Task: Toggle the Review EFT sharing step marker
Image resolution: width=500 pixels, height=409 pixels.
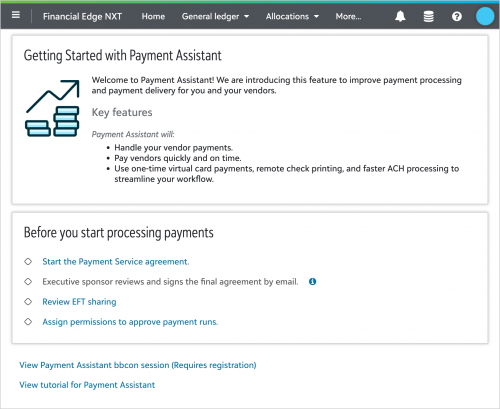Action: pos(28,302)
